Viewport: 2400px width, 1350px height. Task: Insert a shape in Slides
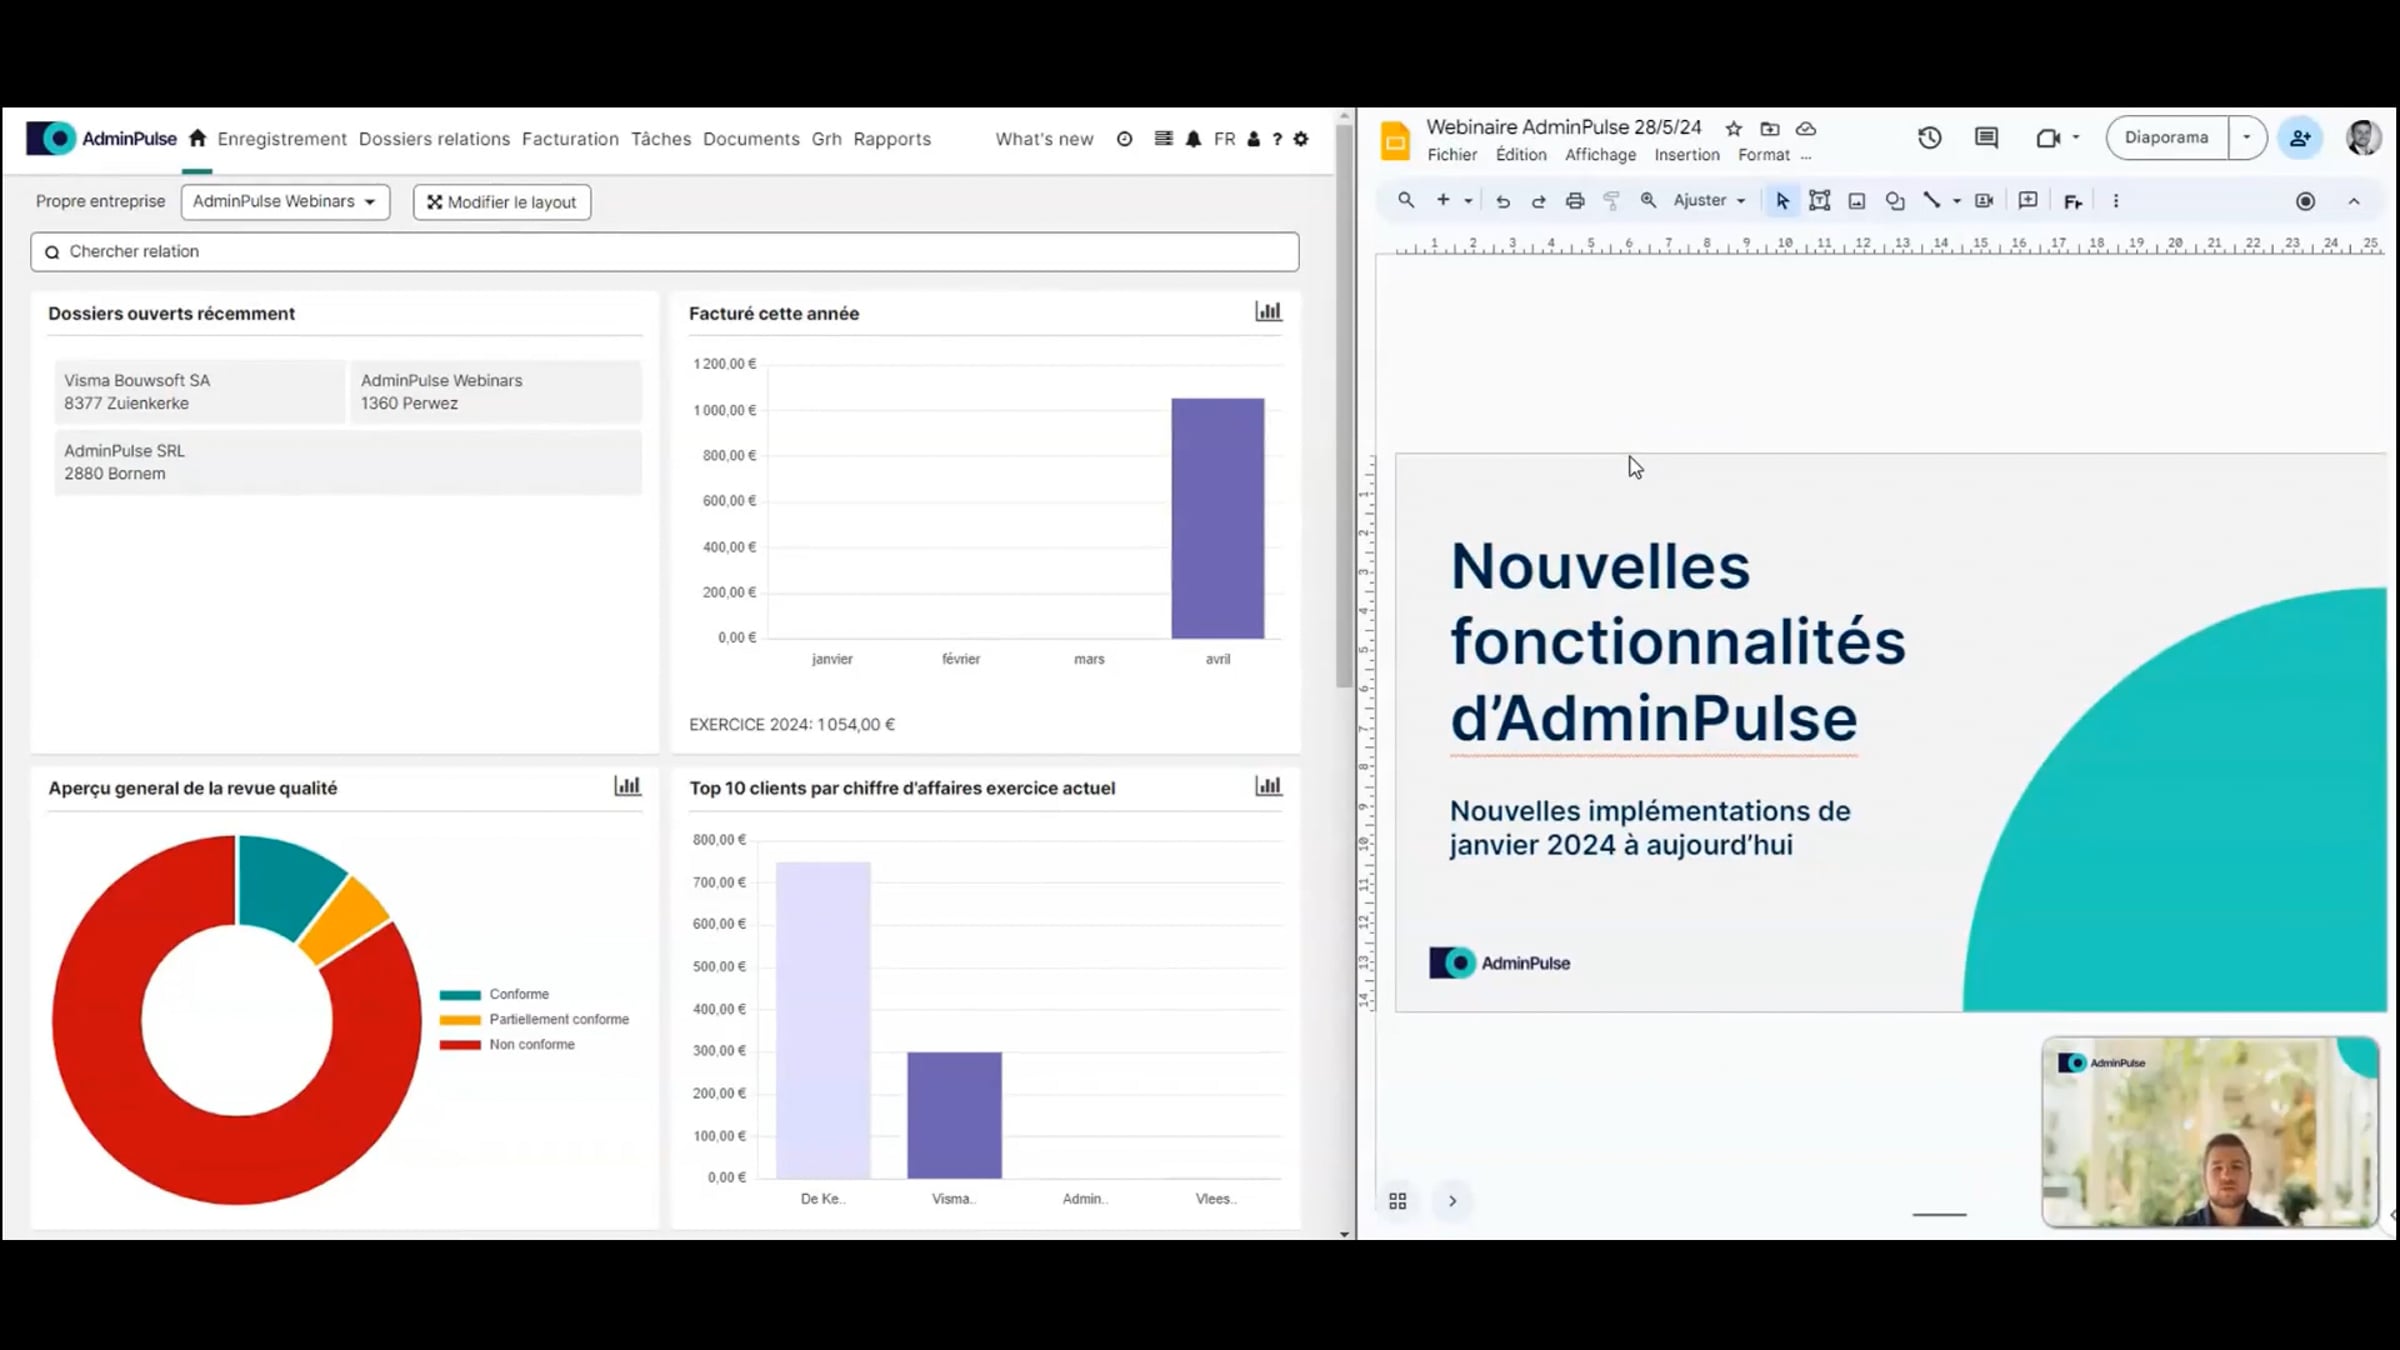click(x=1894, y=201)
